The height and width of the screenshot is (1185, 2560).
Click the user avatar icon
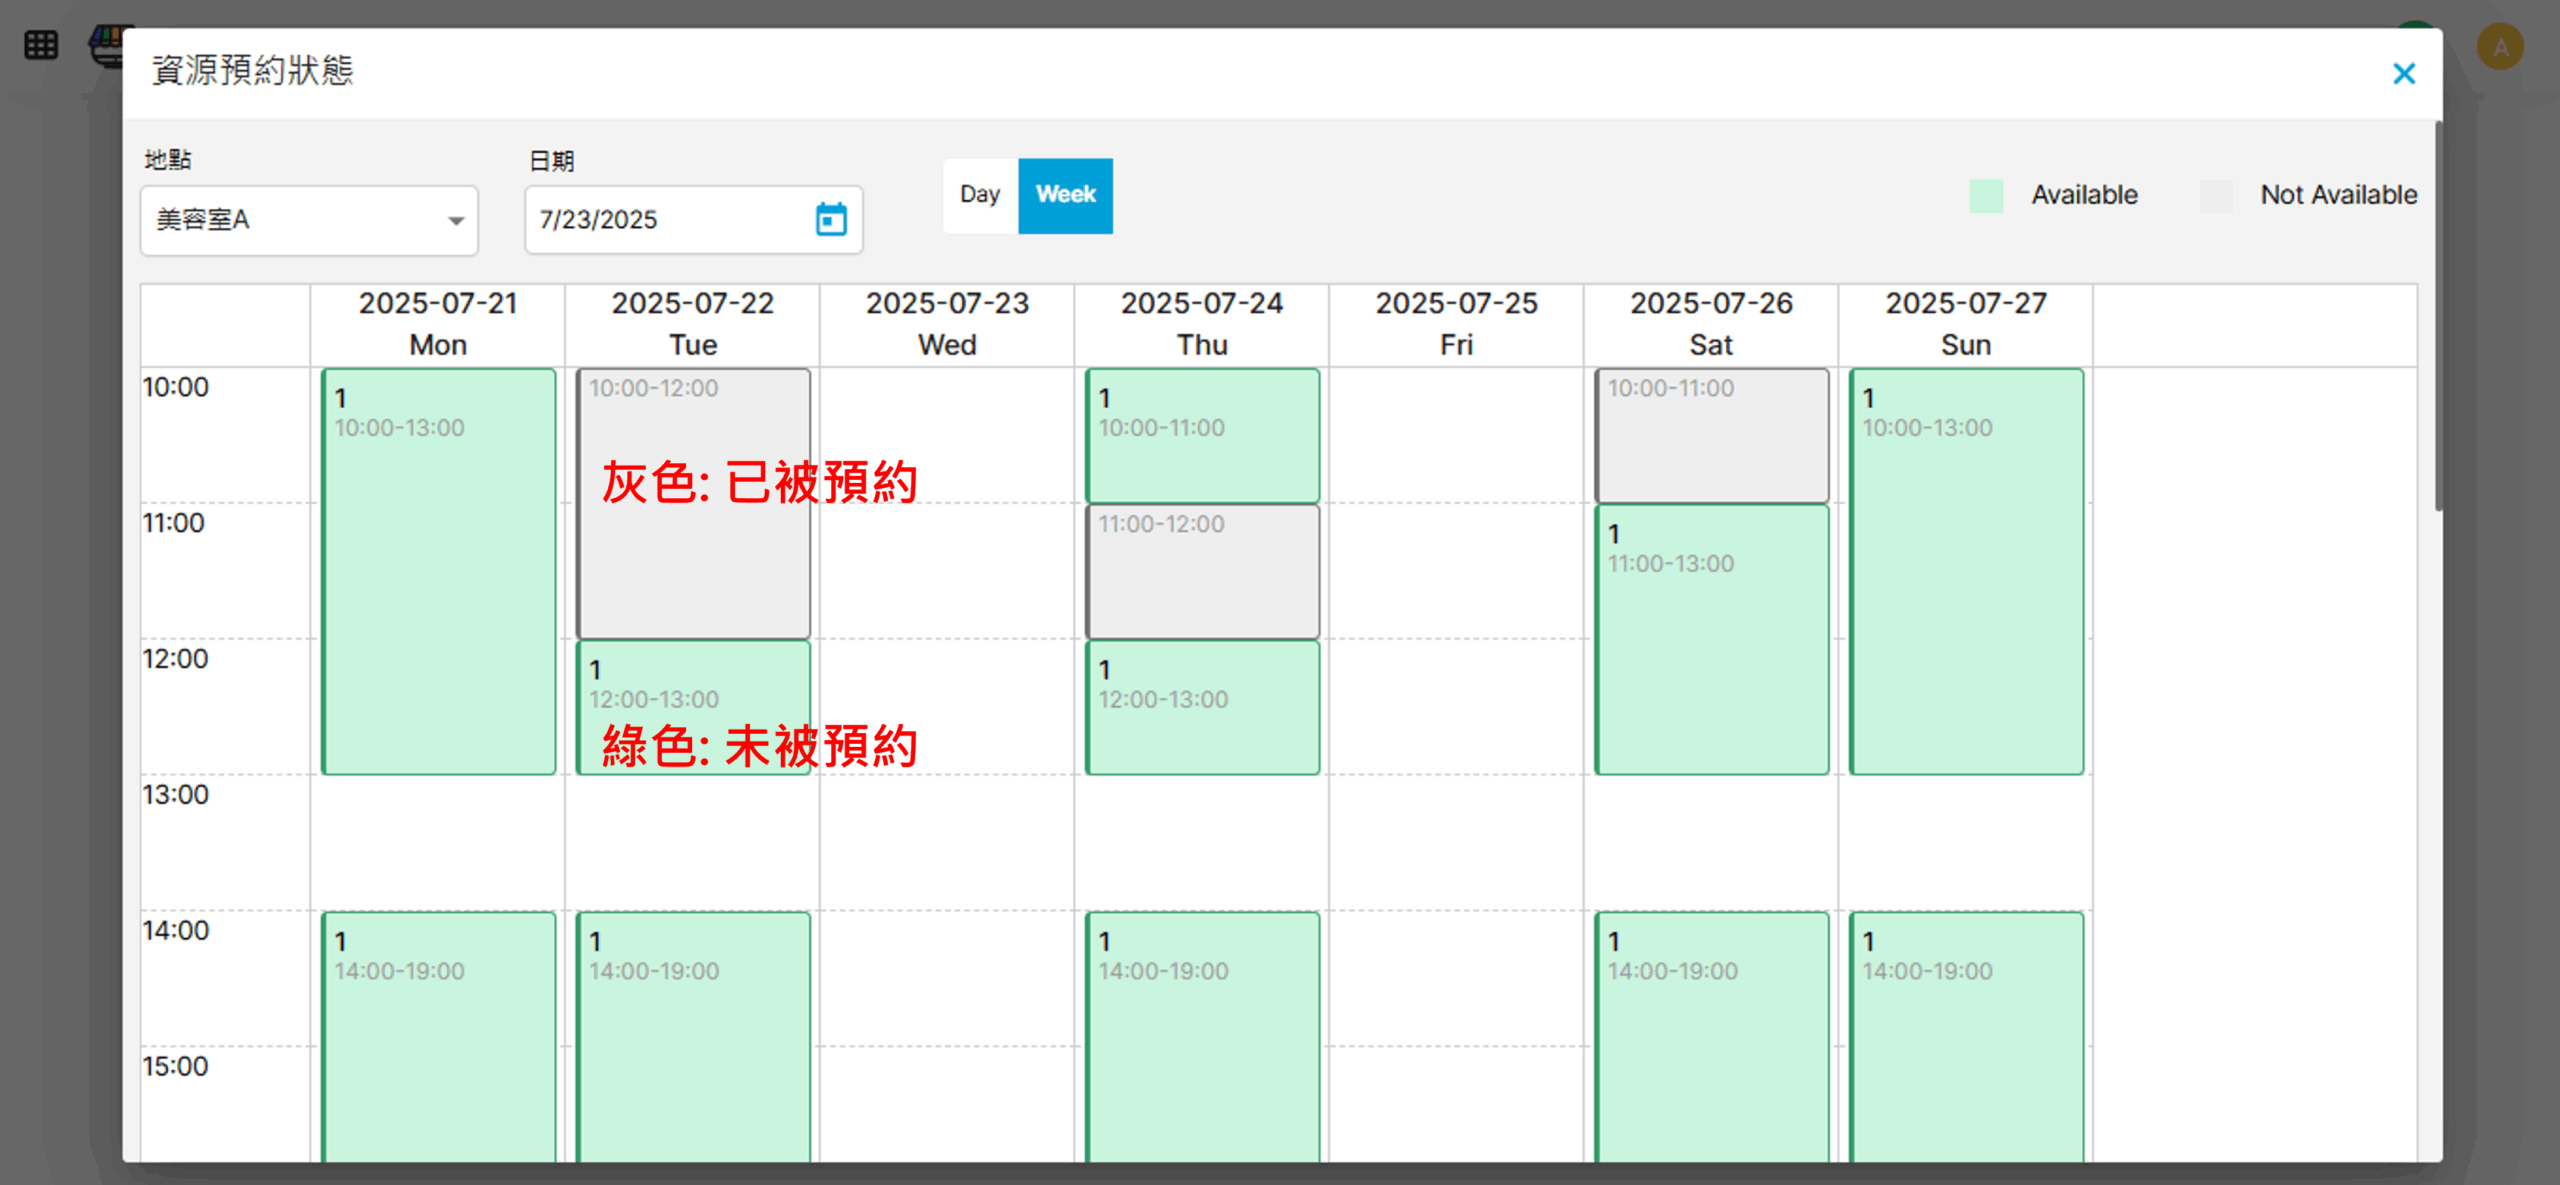pyautogui.click(x=2500, y=47)
